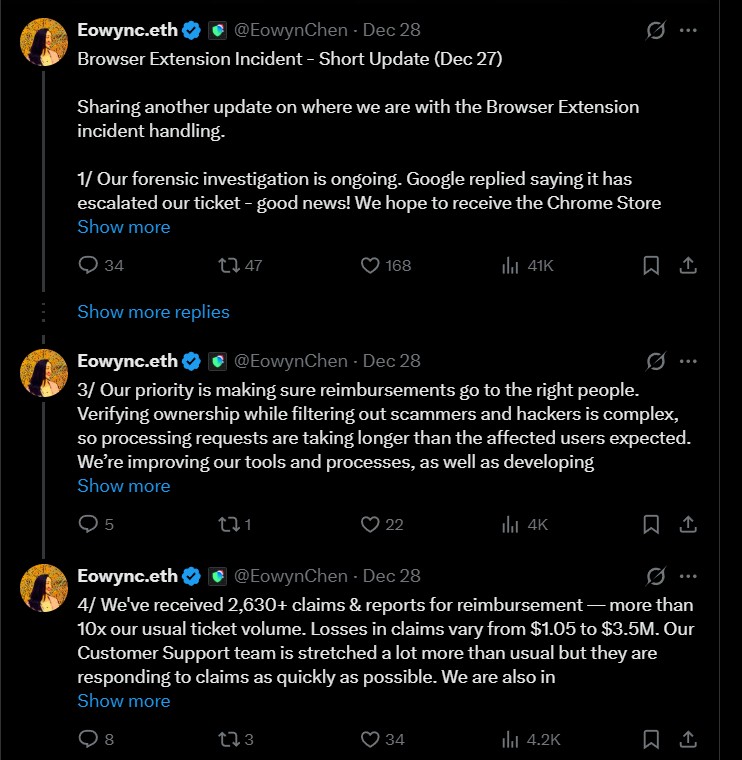View analytics on the 41K views tweet

511,266
